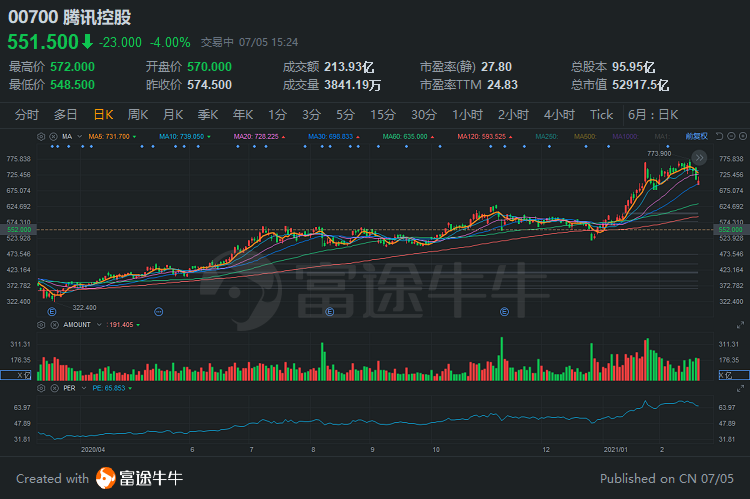Select the 周K weekly tab

[138, 115]
